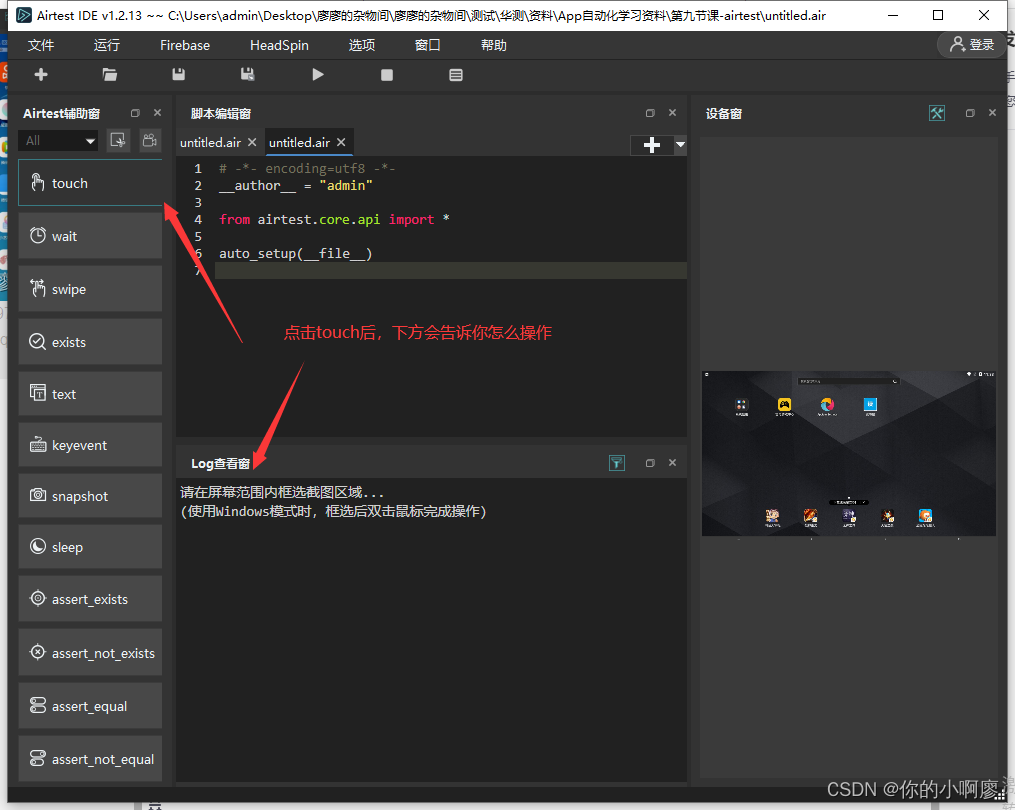
Task: Select the text command
Action: click(90, 394)
